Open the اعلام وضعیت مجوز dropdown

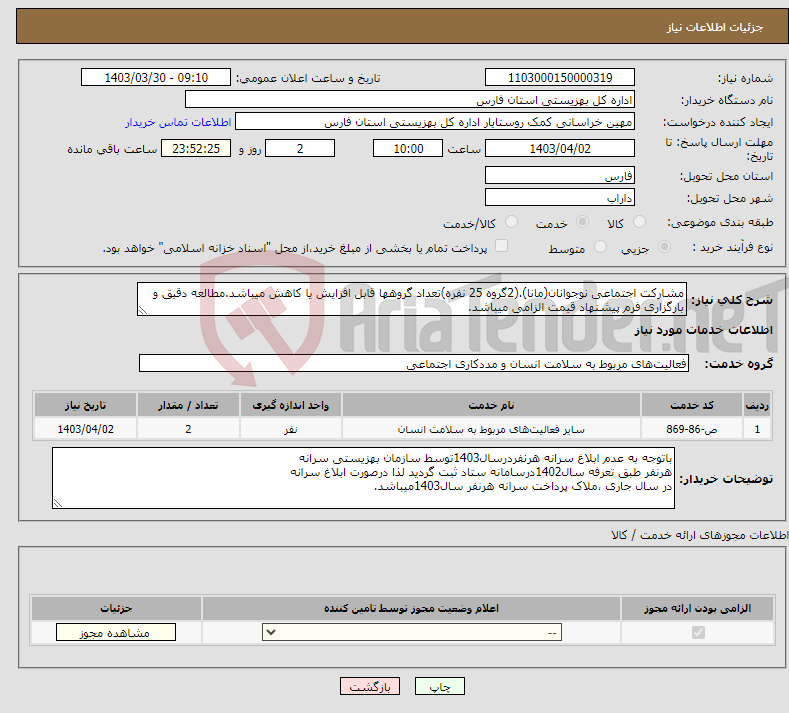click(x=412, y=632)
